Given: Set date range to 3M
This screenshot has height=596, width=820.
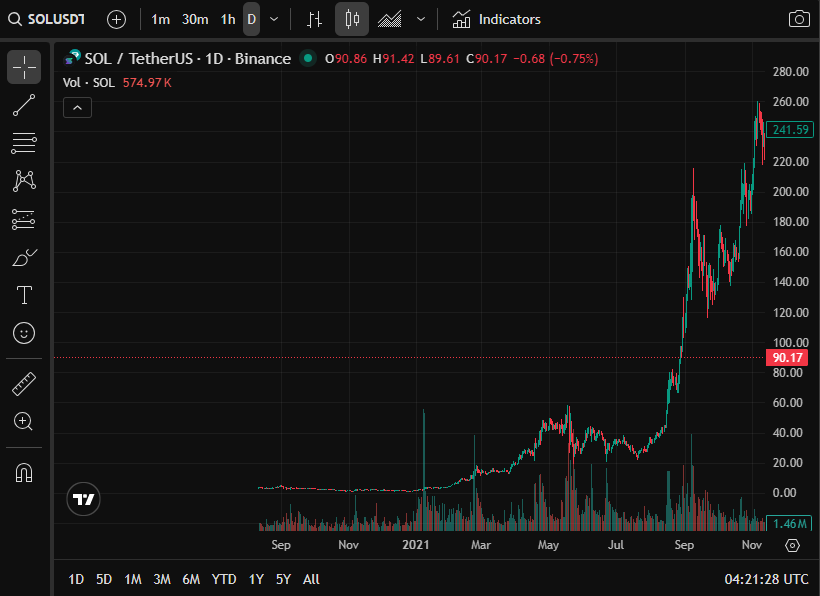Looking at the screenshot, I should 162,579.
